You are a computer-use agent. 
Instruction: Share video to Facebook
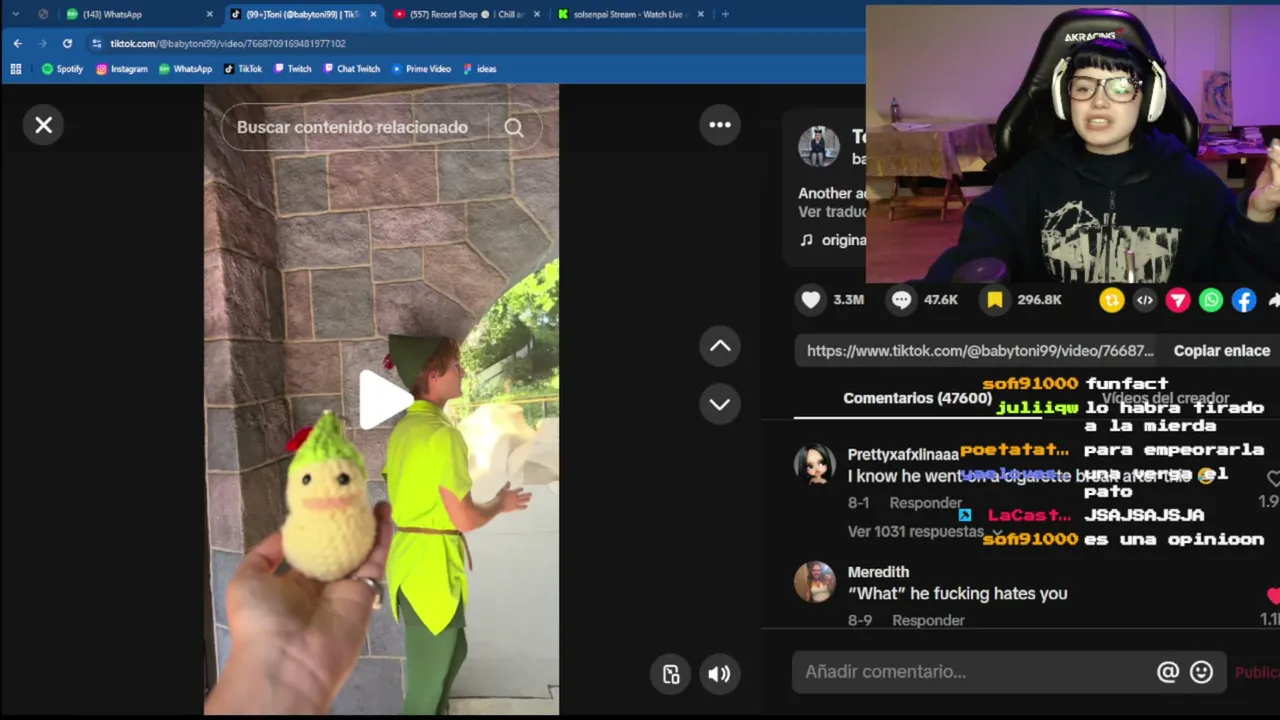[1244, 300]
